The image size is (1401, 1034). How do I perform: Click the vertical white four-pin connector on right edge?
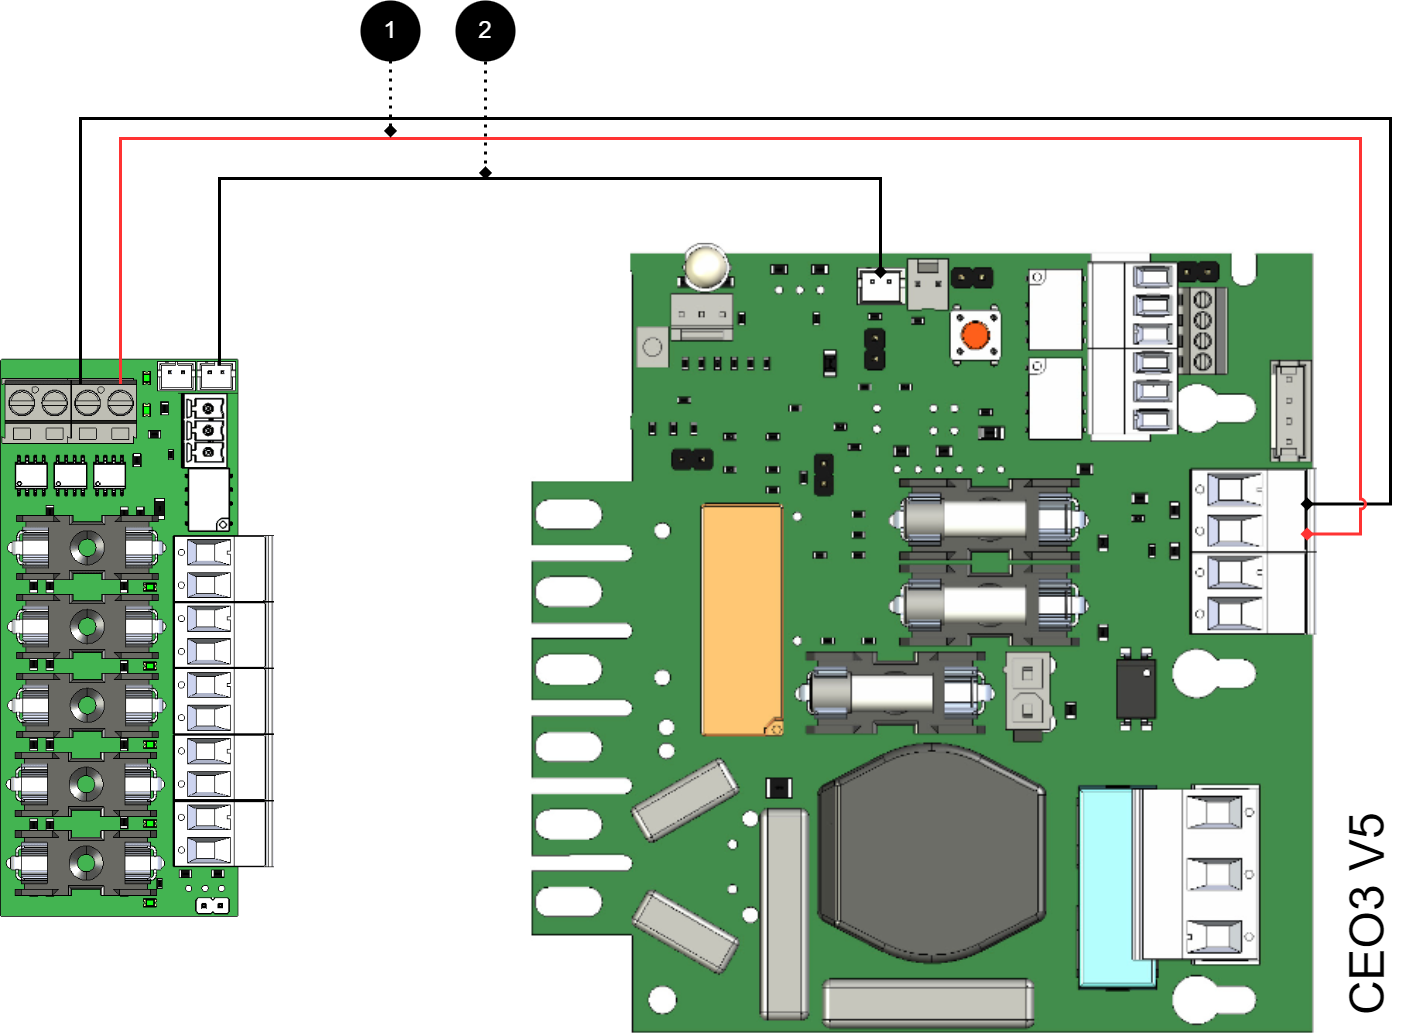tap(1289, 410)
